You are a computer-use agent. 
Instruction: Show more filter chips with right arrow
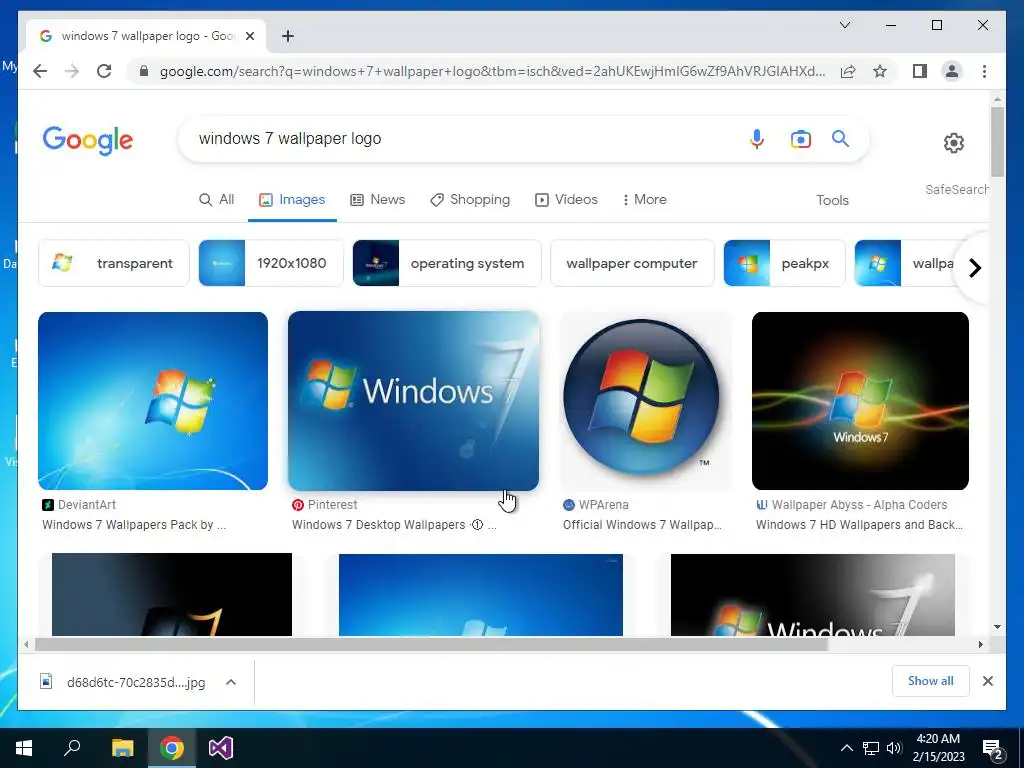(974, 268)
